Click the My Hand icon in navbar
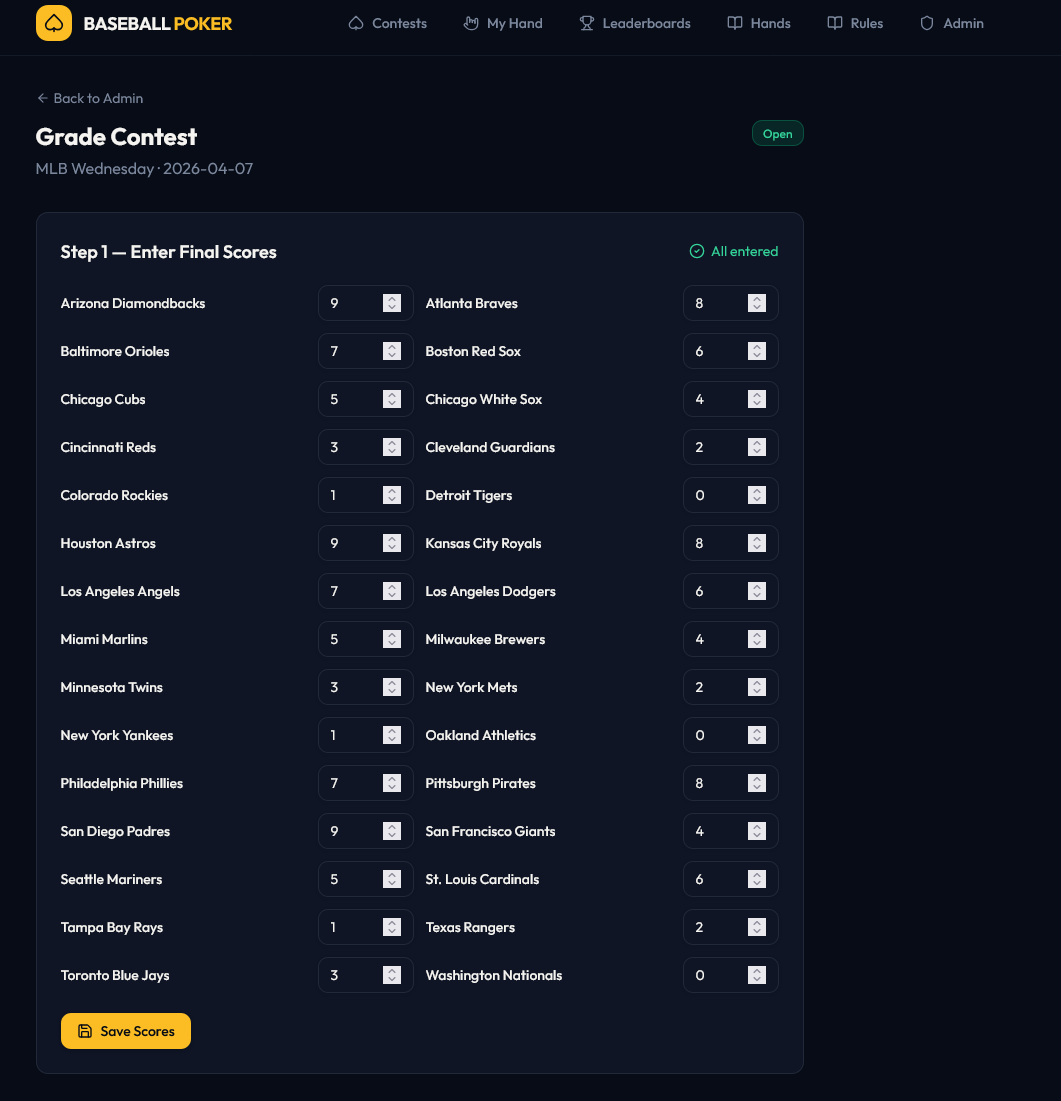This screenshot has height=1101, width=1061. 471,23
